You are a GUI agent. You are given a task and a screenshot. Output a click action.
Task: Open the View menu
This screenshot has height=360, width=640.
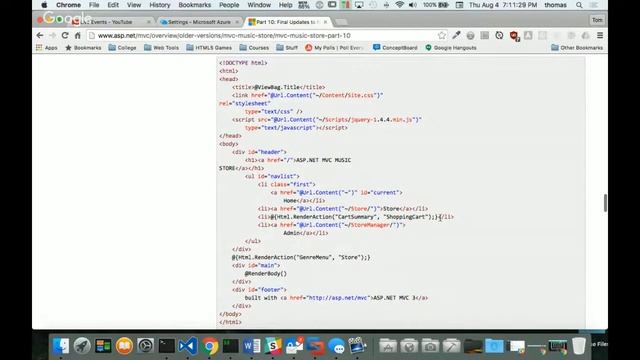tap(134, 5)
